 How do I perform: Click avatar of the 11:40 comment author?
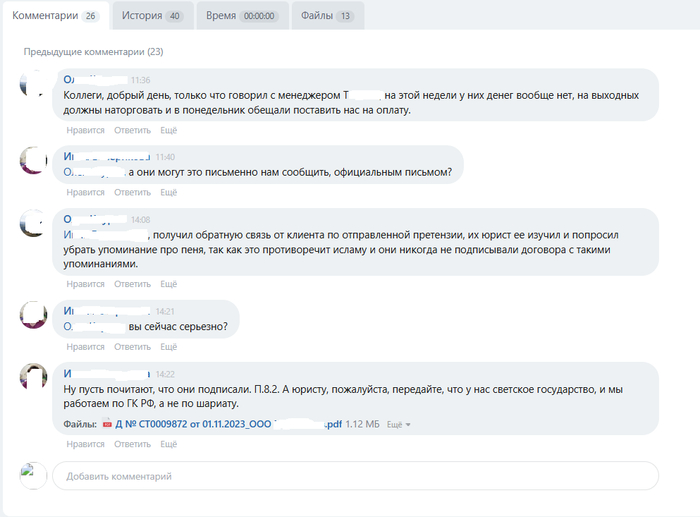tap(34, 160)
